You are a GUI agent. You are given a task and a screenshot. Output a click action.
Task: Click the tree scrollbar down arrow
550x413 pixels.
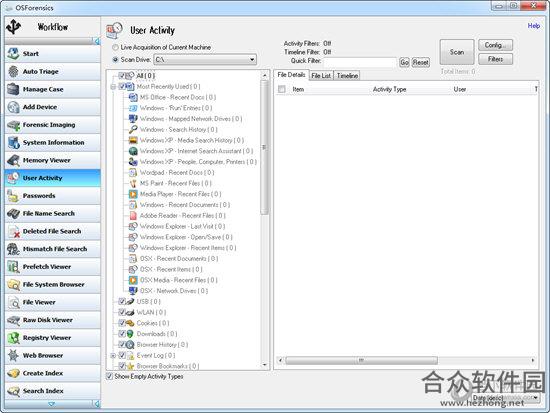point(264,365)
